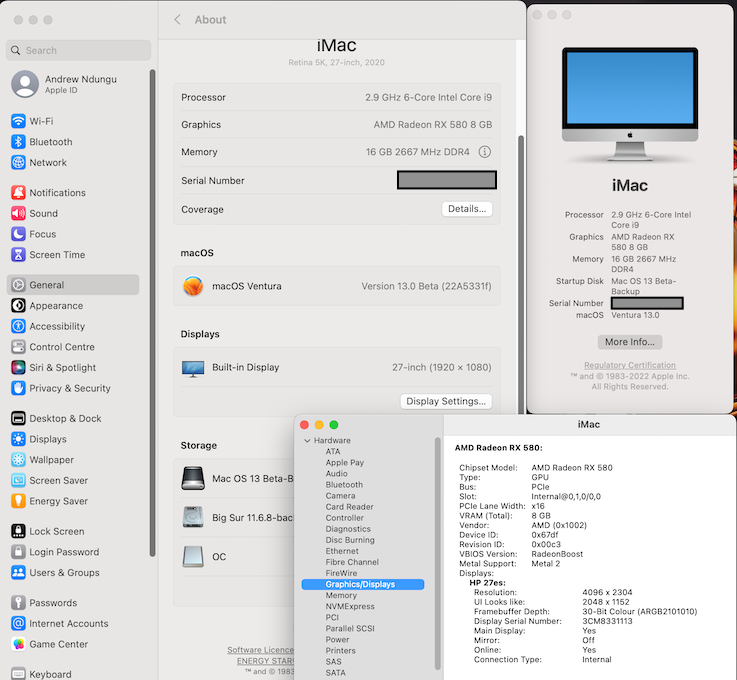This screenshot has height=680, width=737.
Task: Open Login Password padlock icon
Action: click(x=18, y=552)
